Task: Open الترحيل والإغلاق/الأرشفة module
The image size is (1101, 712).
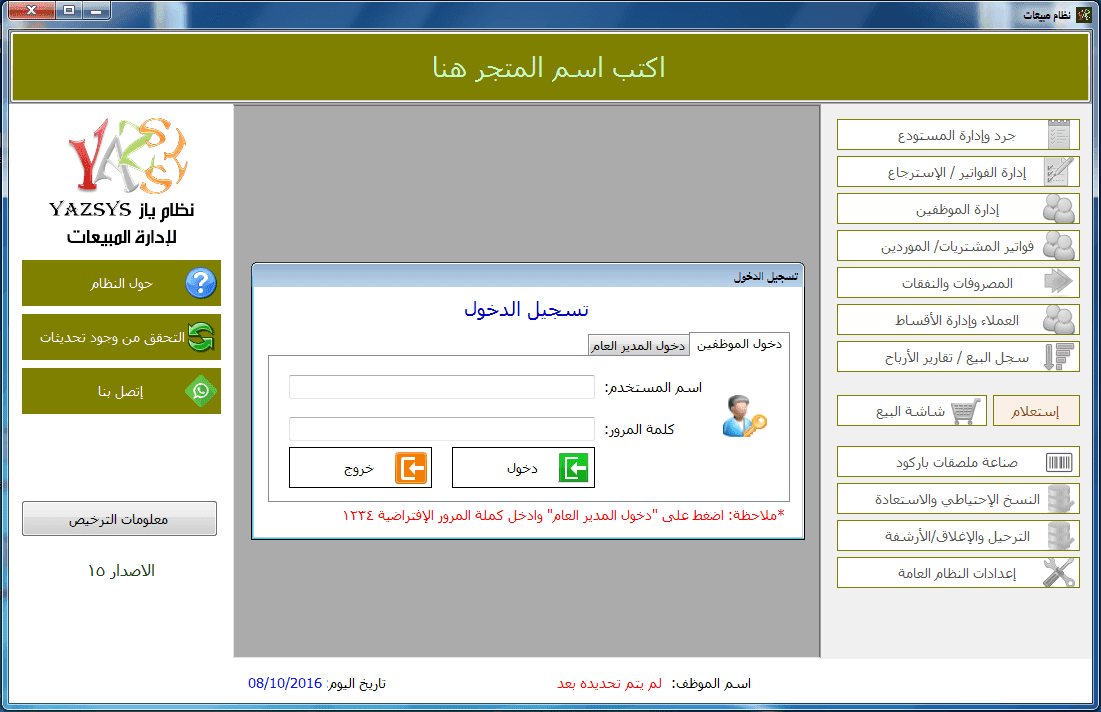Action: click(x=958, y=536)
